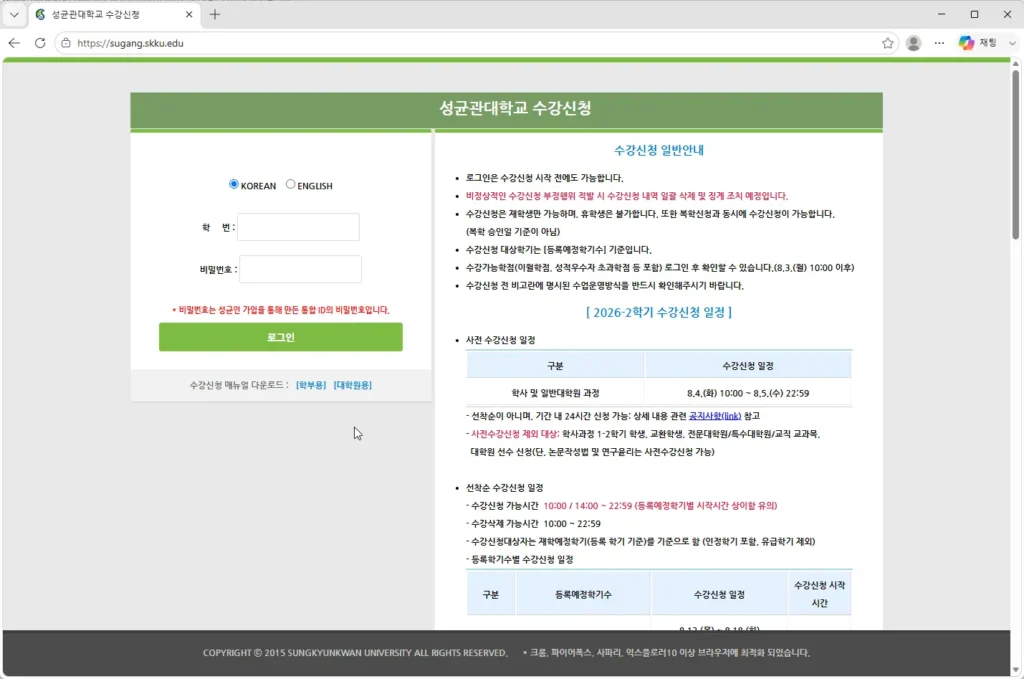Close the 성균관대학교 수강신청 tab

(x=189, y=14)
